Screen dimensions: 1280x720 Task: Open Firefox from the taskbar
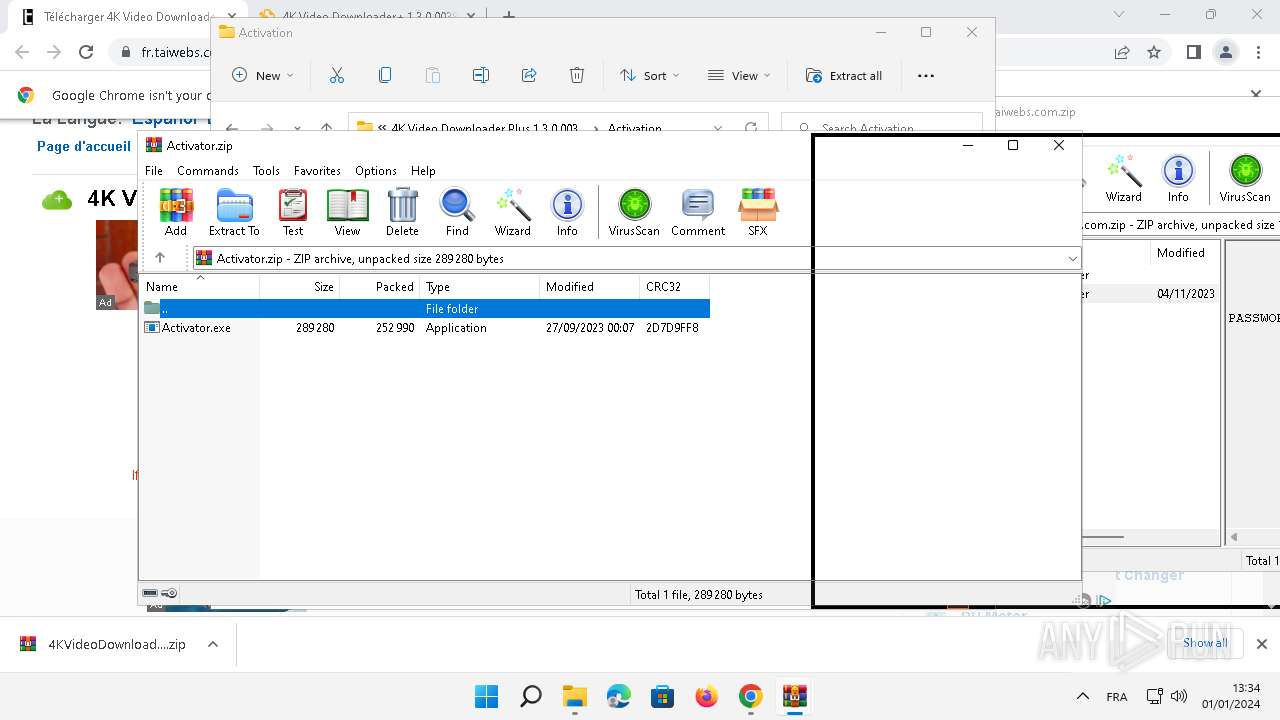pos(707,696)
